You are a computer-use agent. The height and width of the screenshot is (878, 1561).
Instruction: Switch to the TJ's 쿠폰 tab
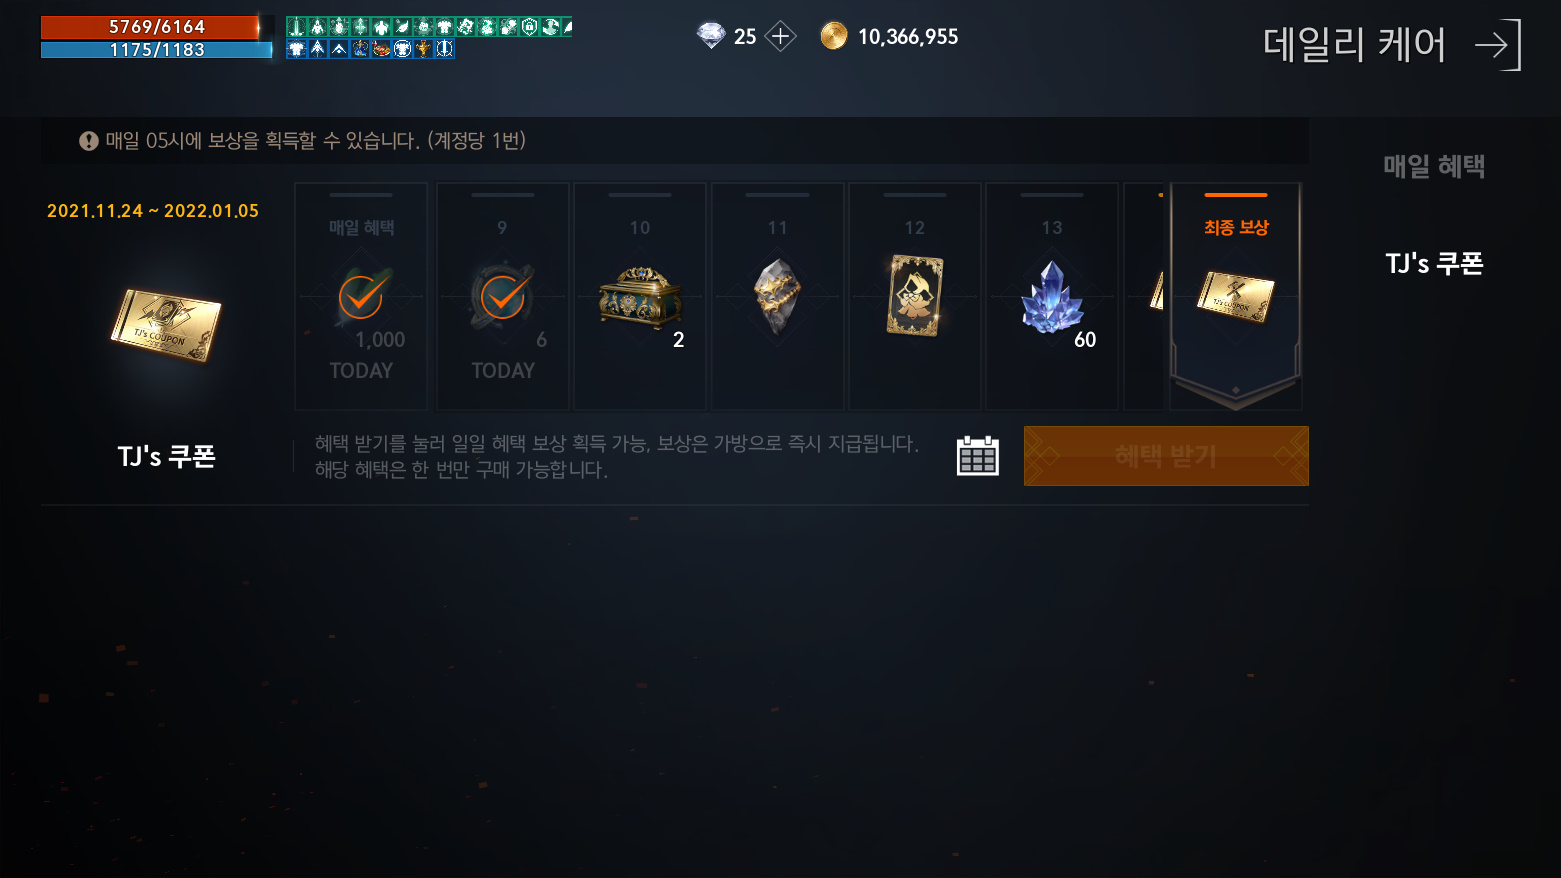(x=1434, y=263)
